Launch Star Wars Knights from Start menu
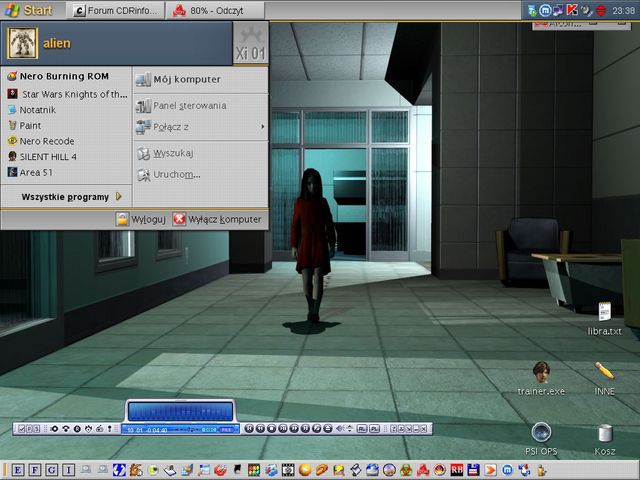This screenshot has height=480, width=640. pyautogui.click(x=67, y=94)
